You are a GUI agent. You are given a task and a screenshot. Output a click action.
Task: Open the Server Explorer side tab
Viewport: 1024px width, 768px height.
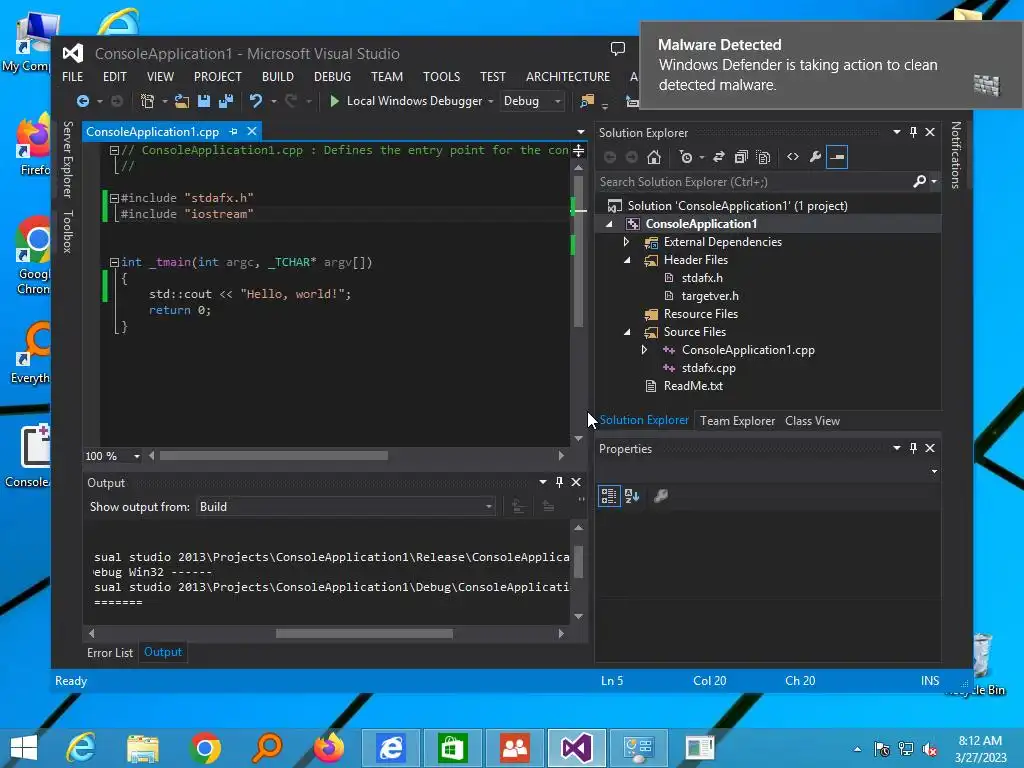pyautogui.click(x=67, y=159)
